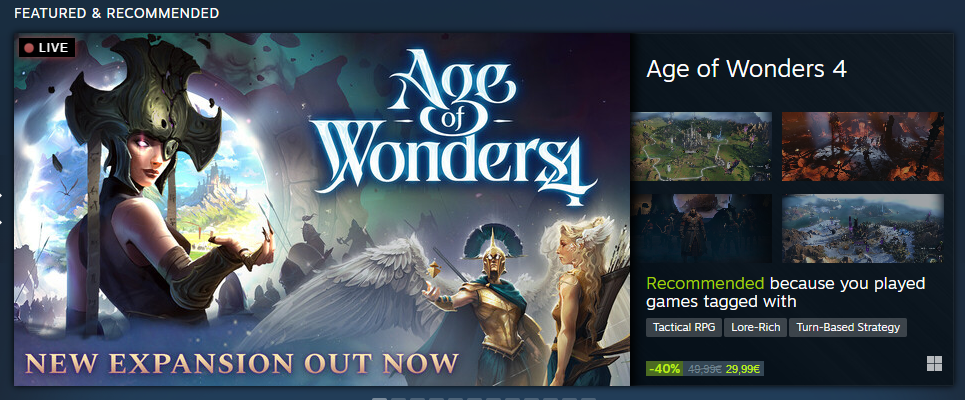Image resolution: width=965 pixels, height=400 pixels.
Task: Click the NEW EXPANSION OUT NOW banner text
Action: [x=242, y=364]
